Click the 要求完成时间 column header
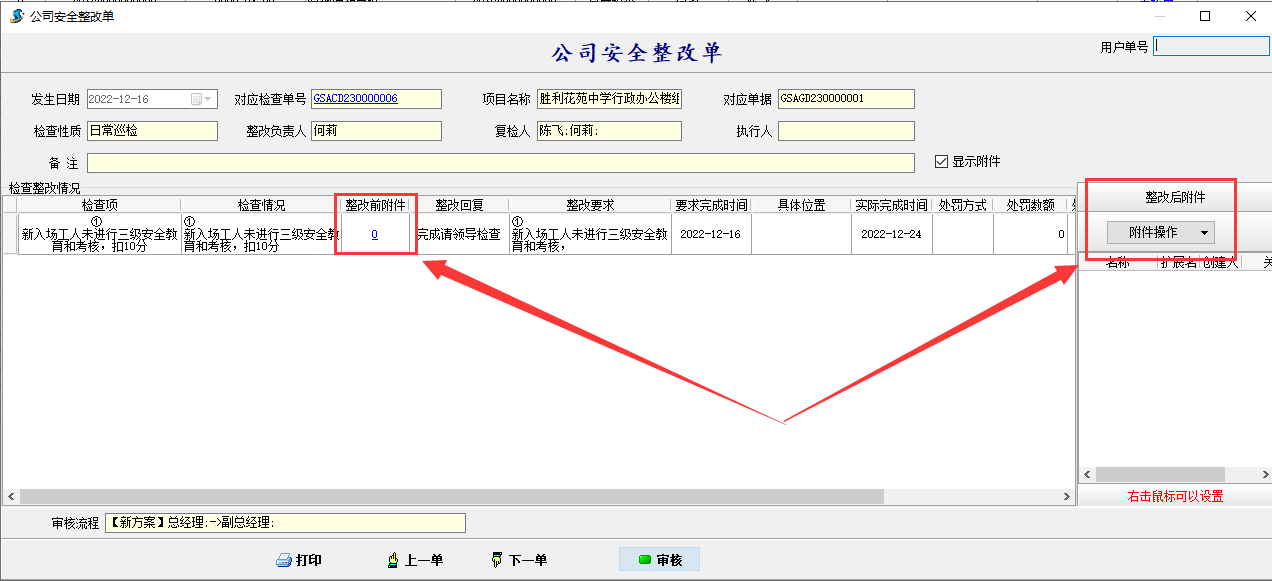This screenshot has width=1272, height=581. (710, 205)
